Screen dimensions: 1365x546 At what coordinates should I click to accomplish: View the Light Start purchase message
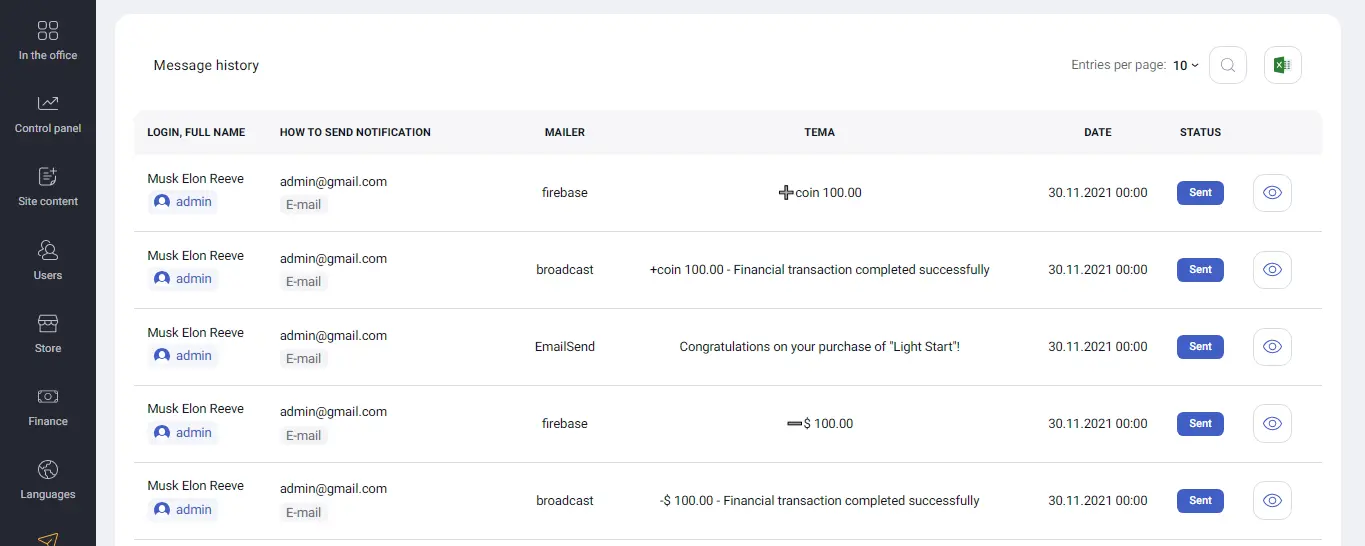point(1272,347)
